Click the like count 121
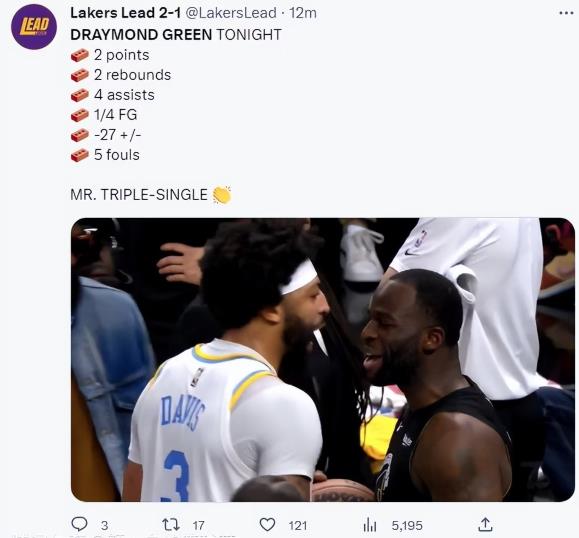 pyautogui.click(x=298, y=525)
